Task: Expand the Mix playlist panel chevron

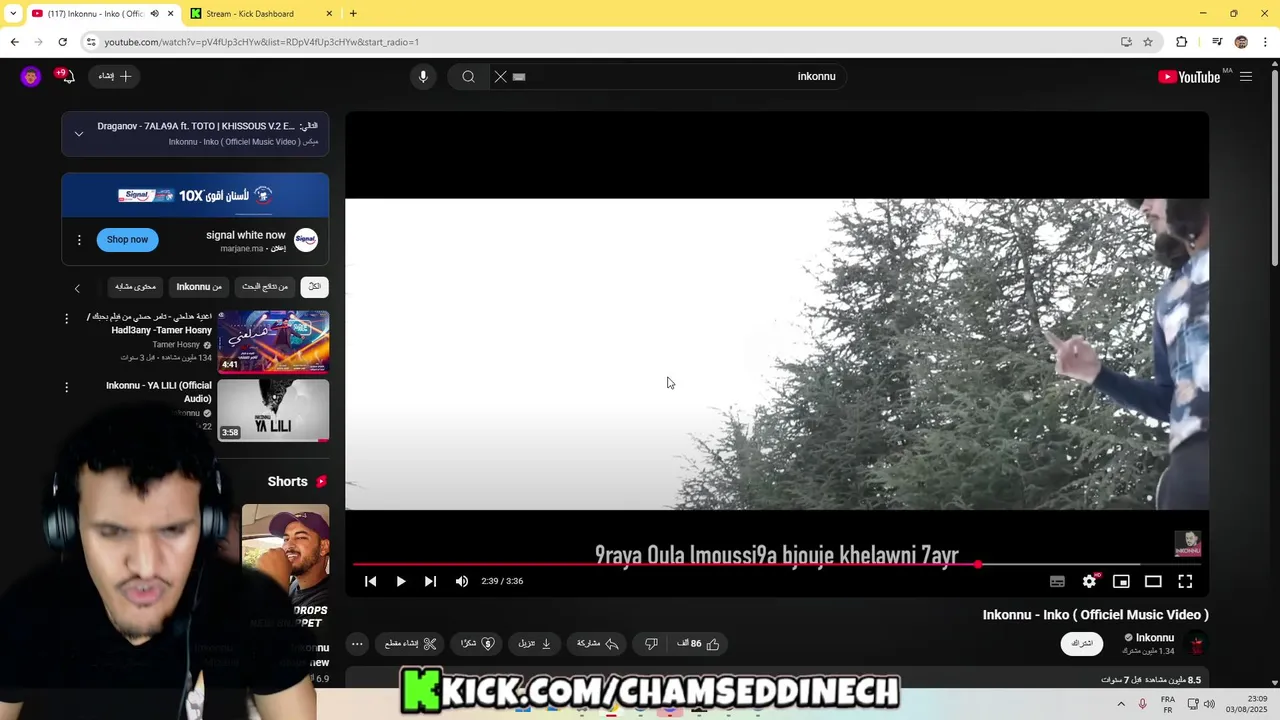Action: click(x=79, y=134)
